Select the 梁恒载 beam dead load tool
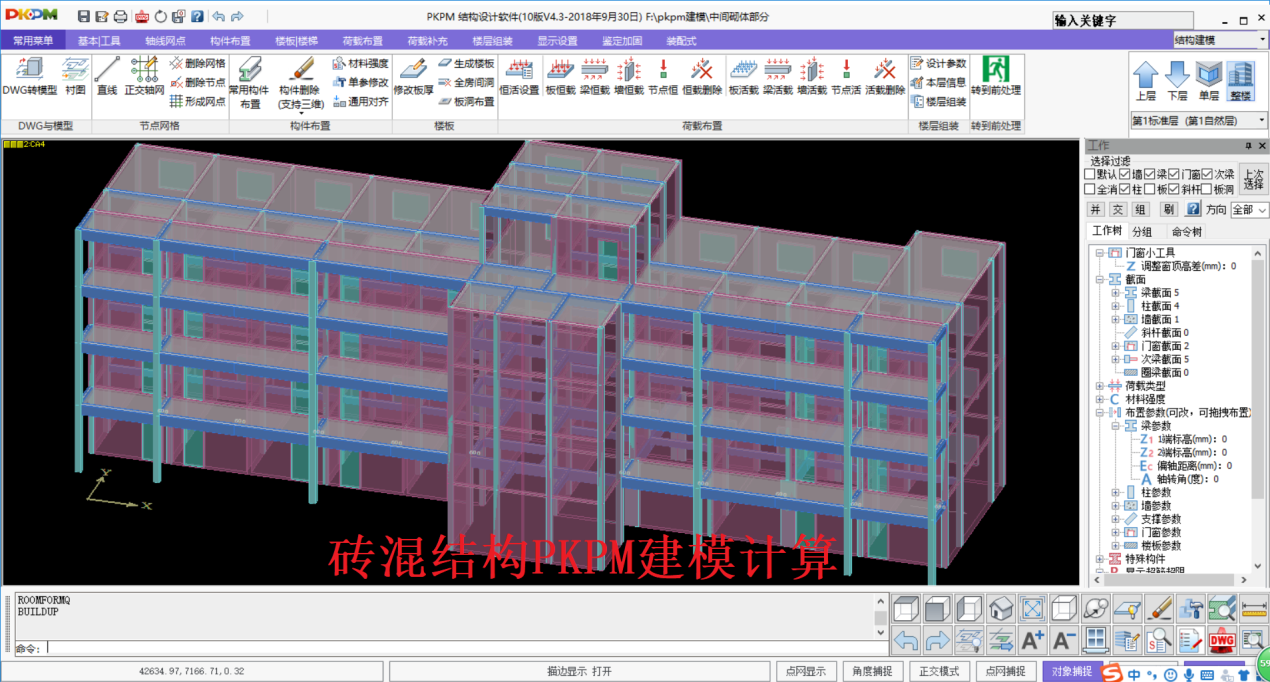This screenshot has width=1270, height=682. [595, 76]
